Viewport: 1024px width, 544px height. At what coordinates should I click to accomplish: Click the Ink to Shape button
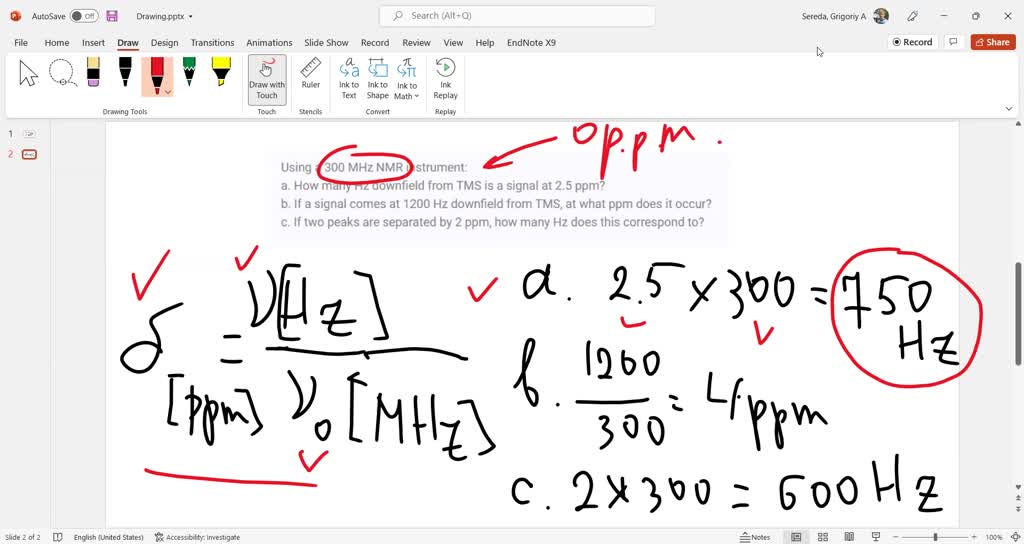tap(377, 79)
